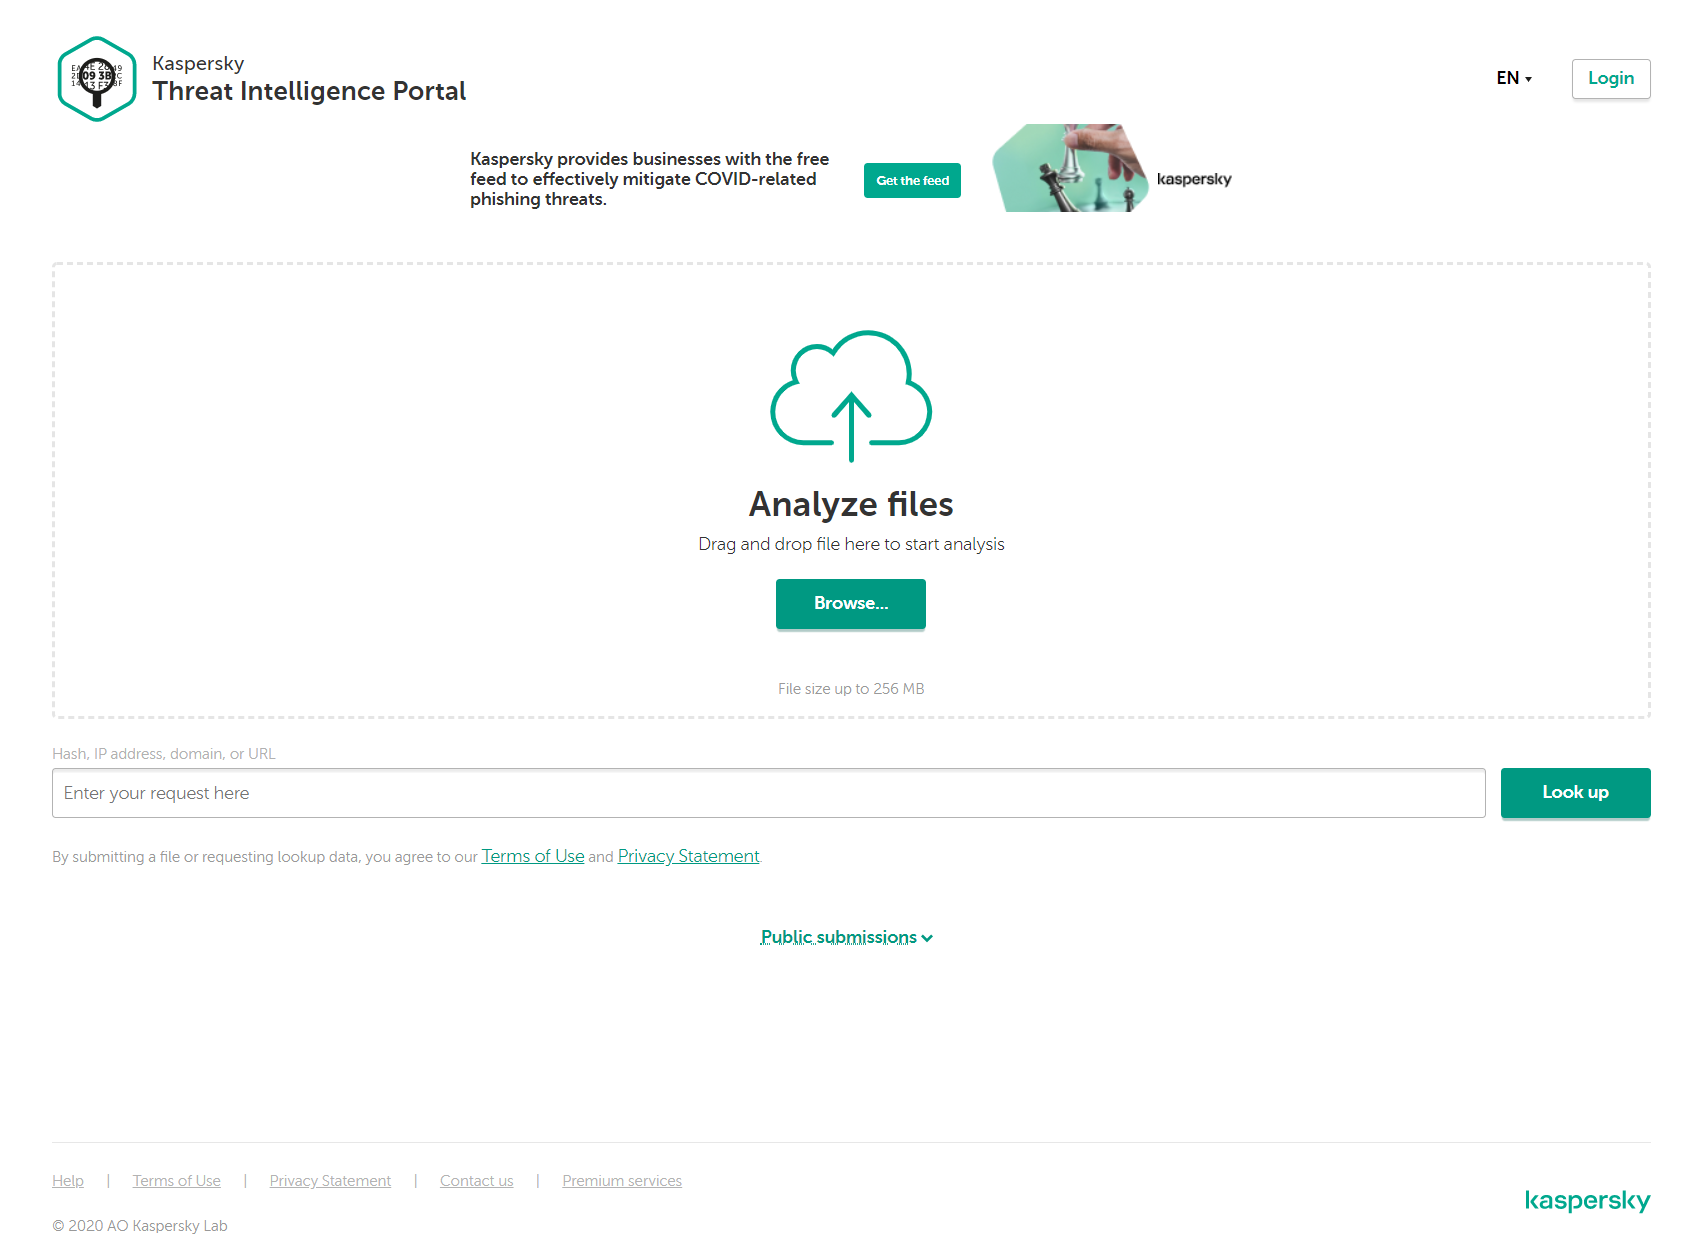Open the Terms of Use link in the agreement text

533,856
